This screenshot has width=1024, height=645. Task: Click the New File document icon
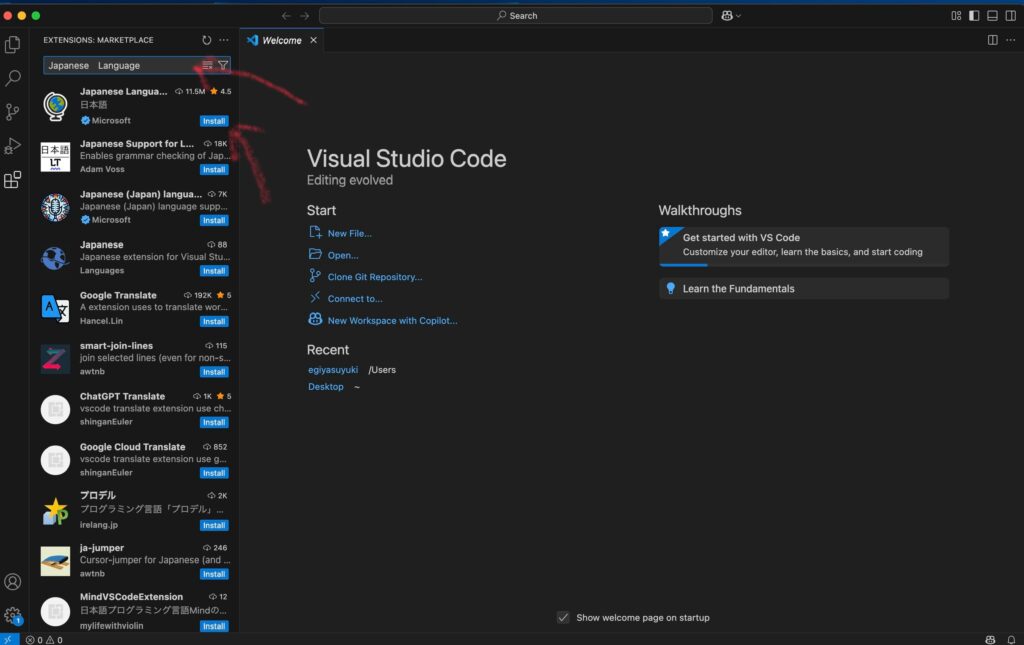(315, 232)
